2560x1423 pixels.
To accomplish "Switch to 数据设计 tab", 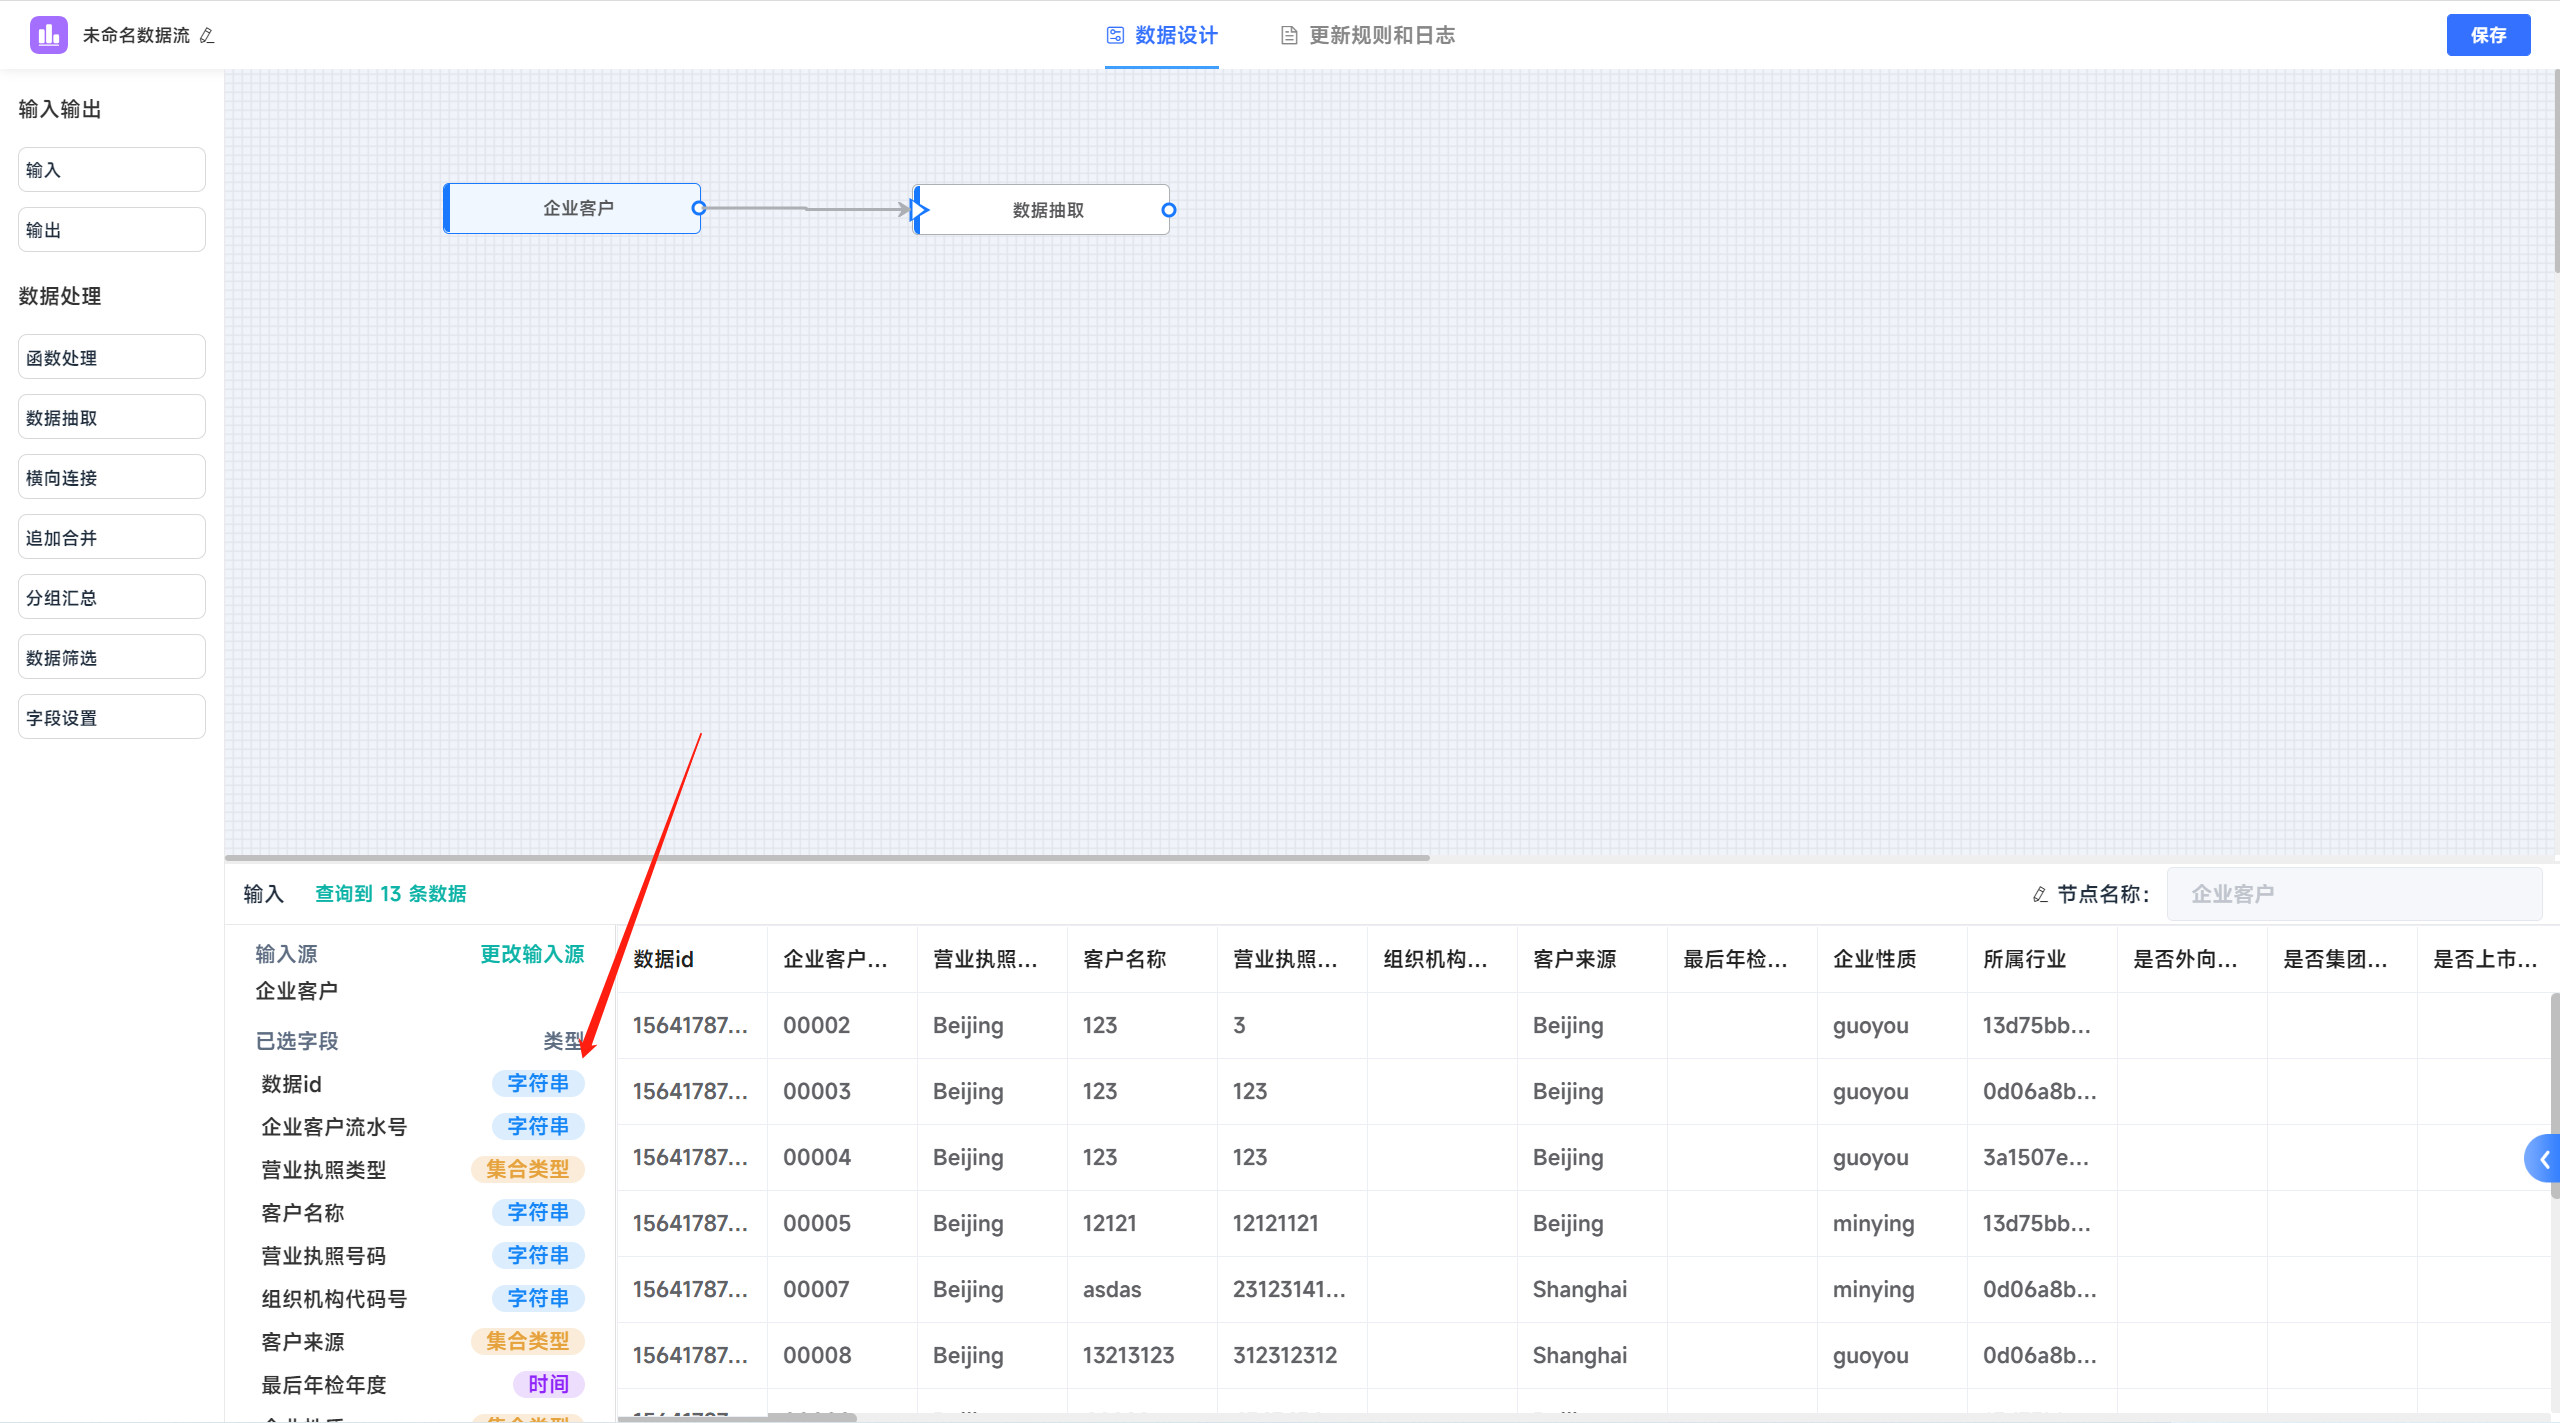I will point(1161,36).
